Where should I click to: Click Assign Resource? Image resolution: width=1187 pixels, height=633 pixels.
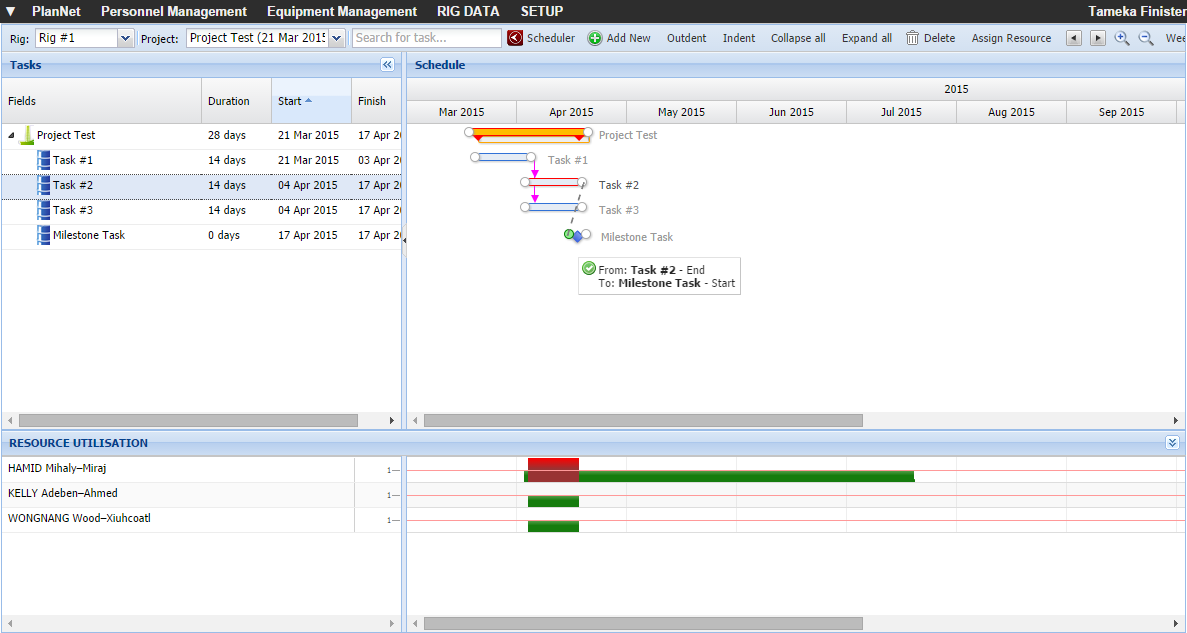pos(1013,38)
